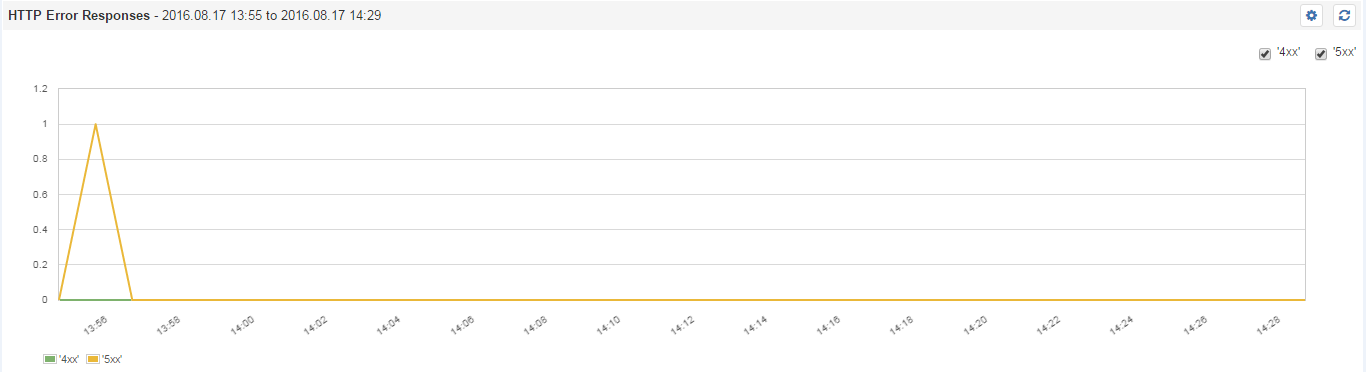The width and height of the screenshot is (1366, 372).
Task: Uncheck the '5xx' series checkbox
Action: [x=1320, y=54]
